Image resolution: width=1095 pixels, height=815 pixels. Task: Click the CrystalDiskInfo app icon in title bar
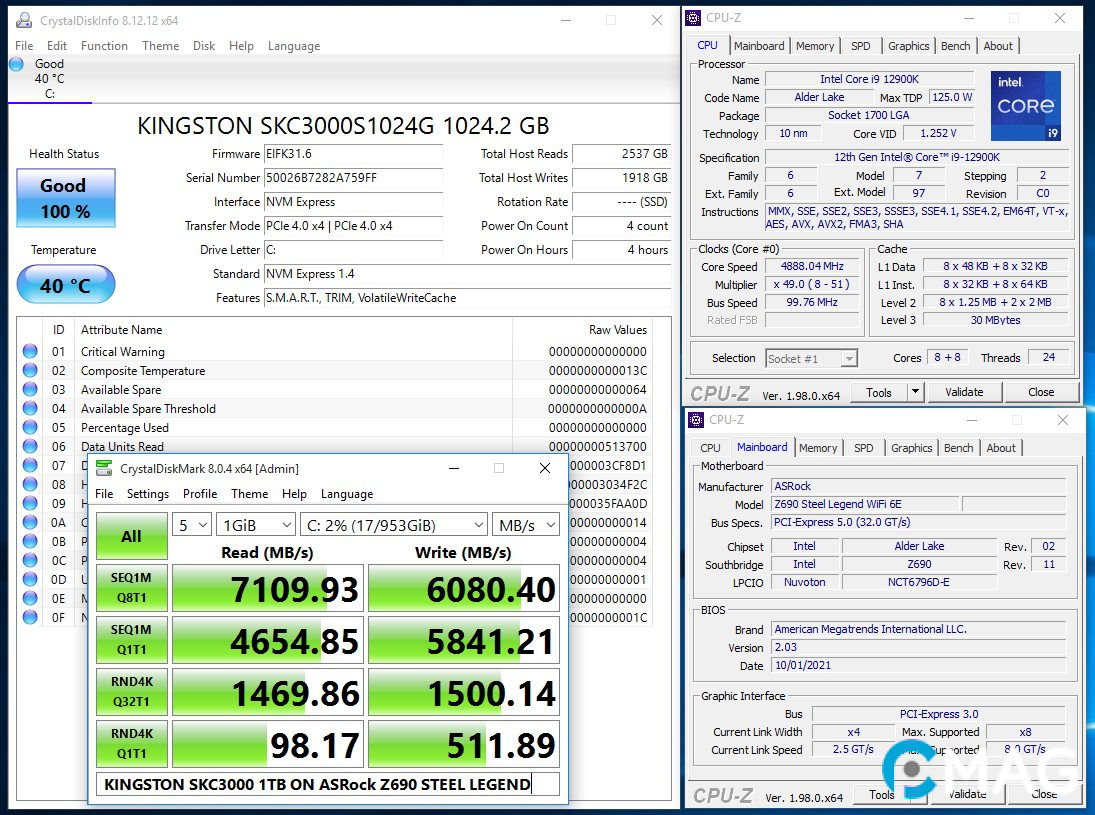24,20
